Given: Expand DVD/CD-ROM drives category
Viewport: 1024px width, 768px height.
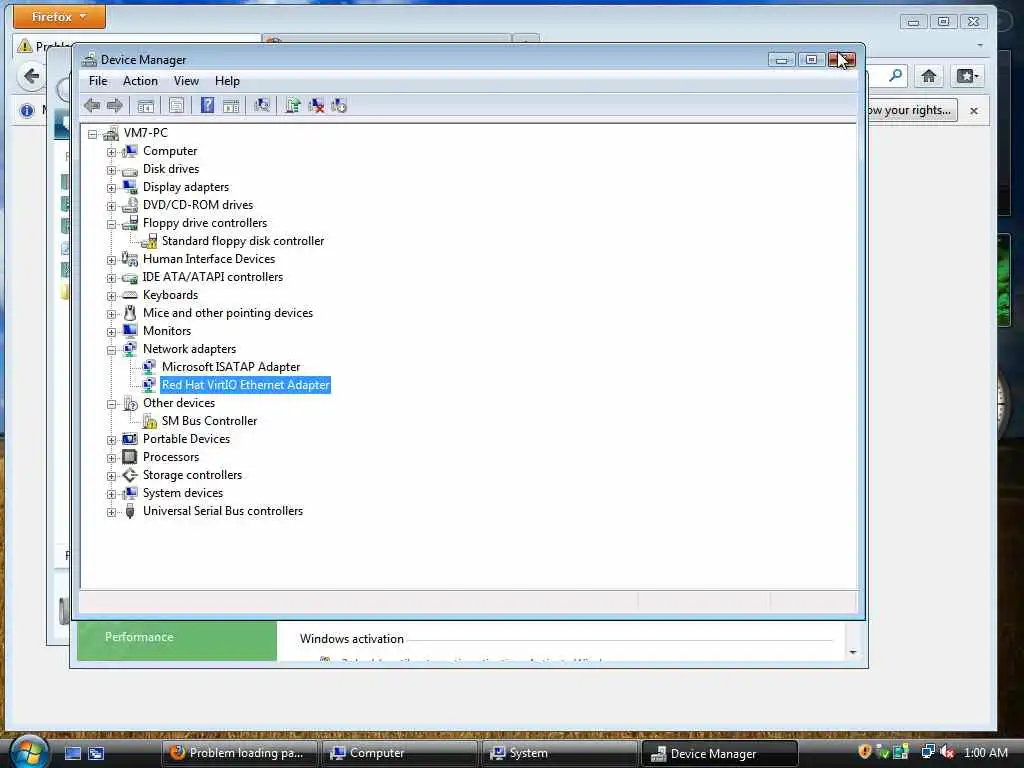Looking at the screenshot, I should click(112, 206).
